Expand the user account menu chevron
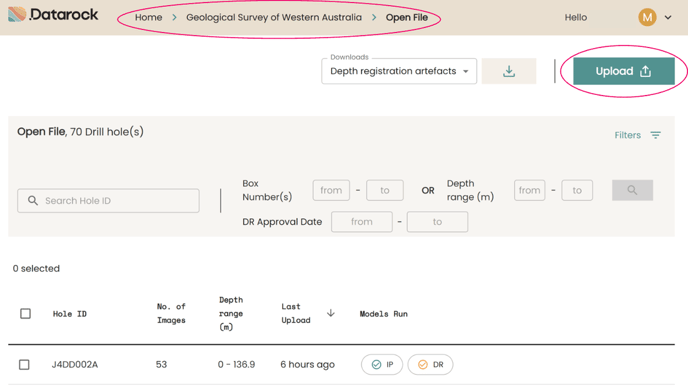Viewport: 688px width, 388px height. pyautogui.click(x=668, y=18)
